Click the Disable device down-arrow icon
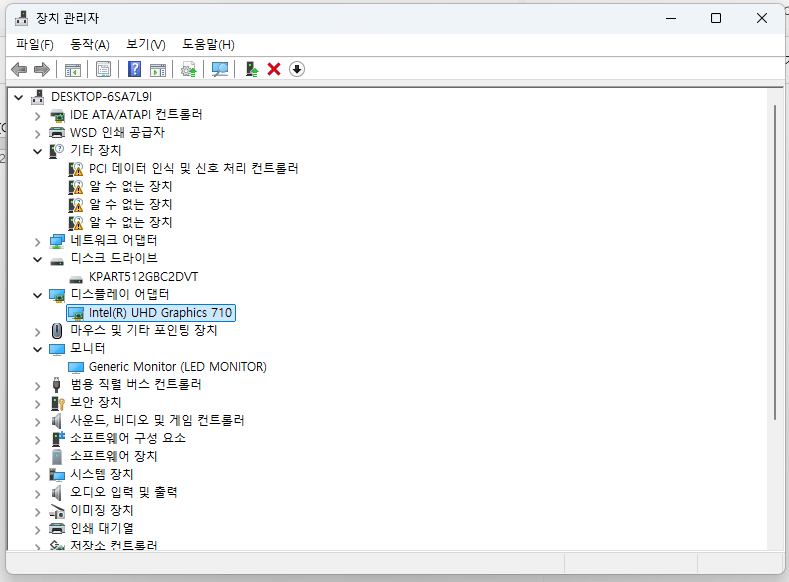789x582 pixels. pyautogui.click(x=297, y=69)
